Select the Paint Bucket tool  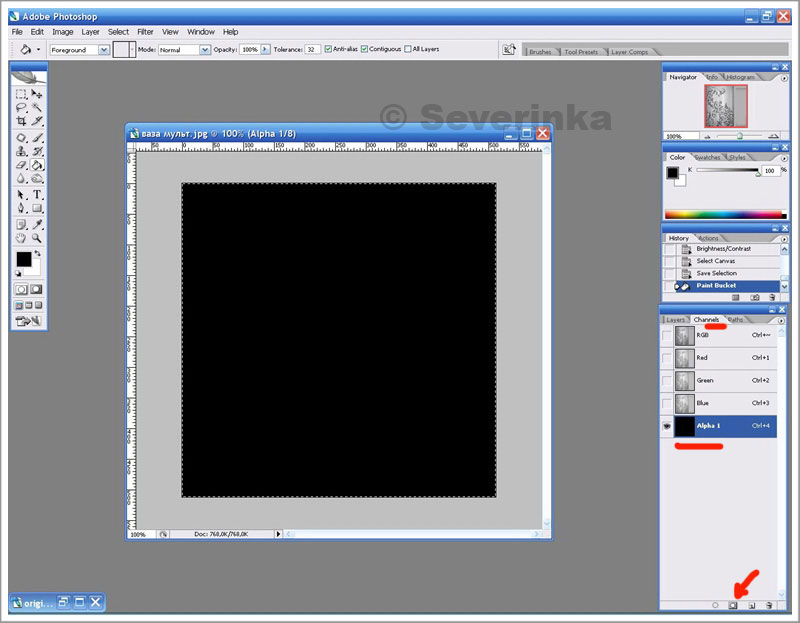pyautogui.click(x=37, y=165)
